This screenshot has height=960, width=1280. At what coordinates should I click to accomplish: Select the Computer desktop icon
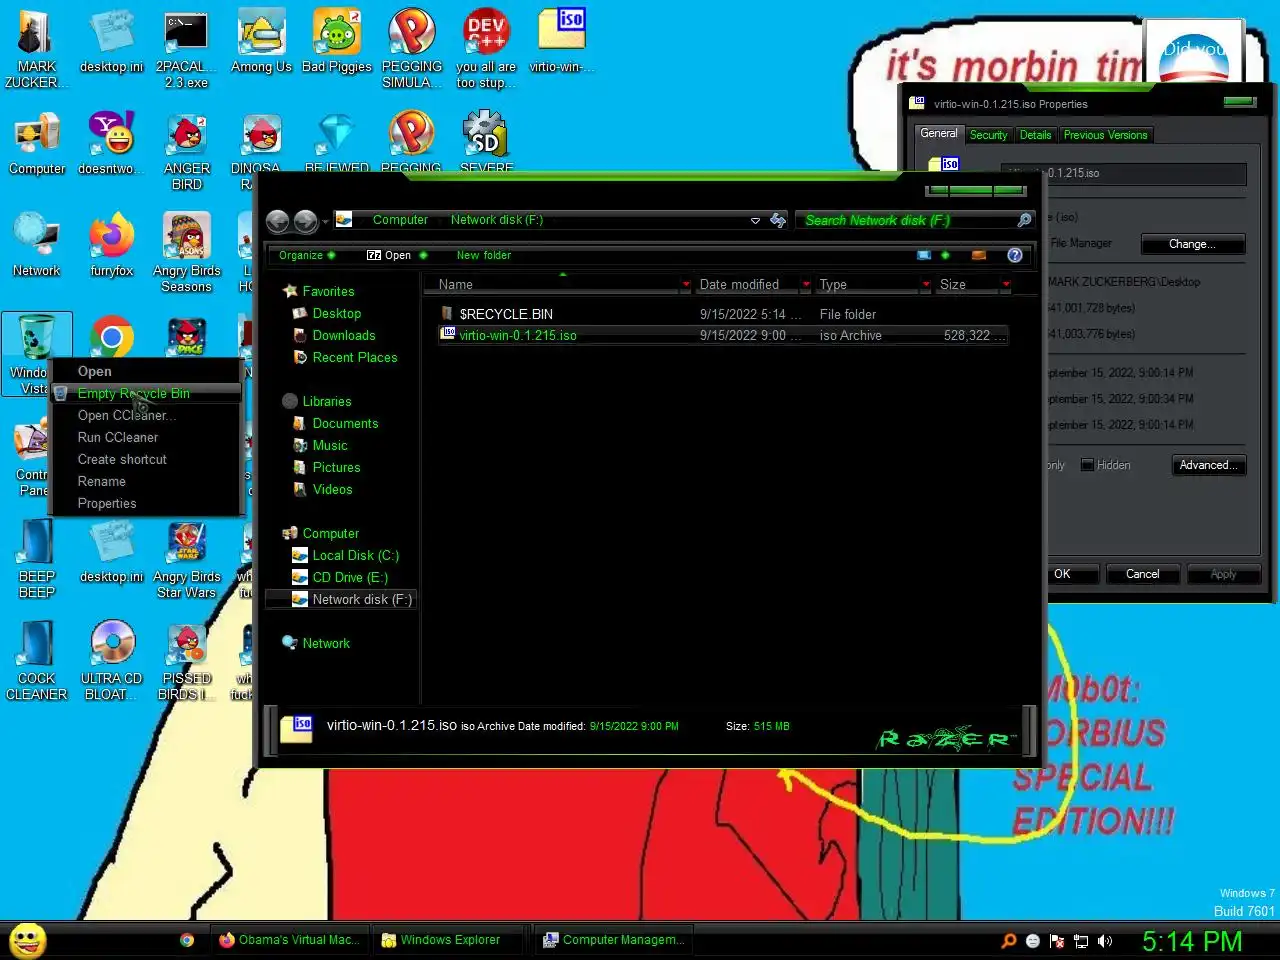pyautogui.click(x=37, y=145)
